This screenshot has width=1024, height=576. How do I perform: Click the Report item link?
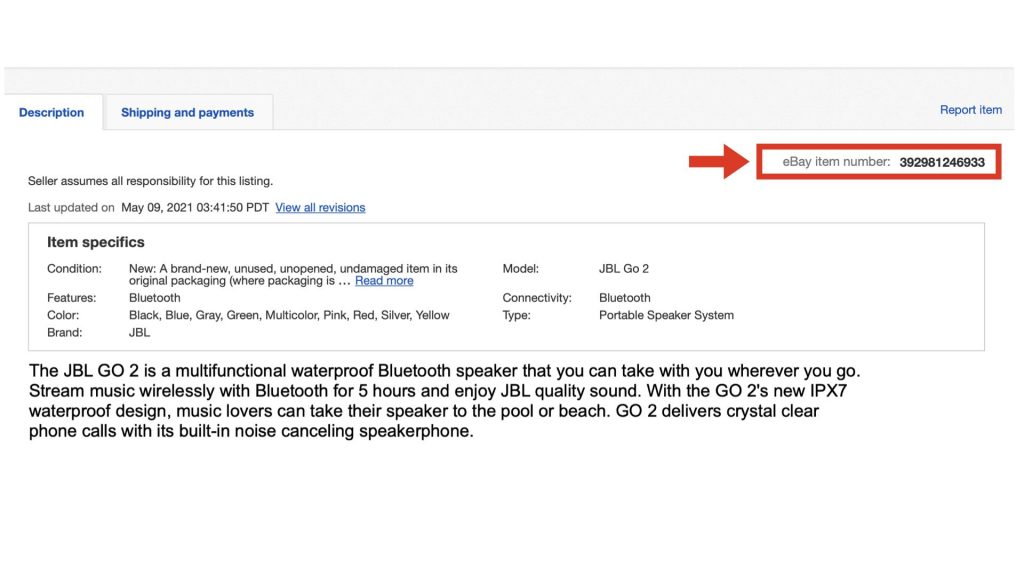(970, 110)
